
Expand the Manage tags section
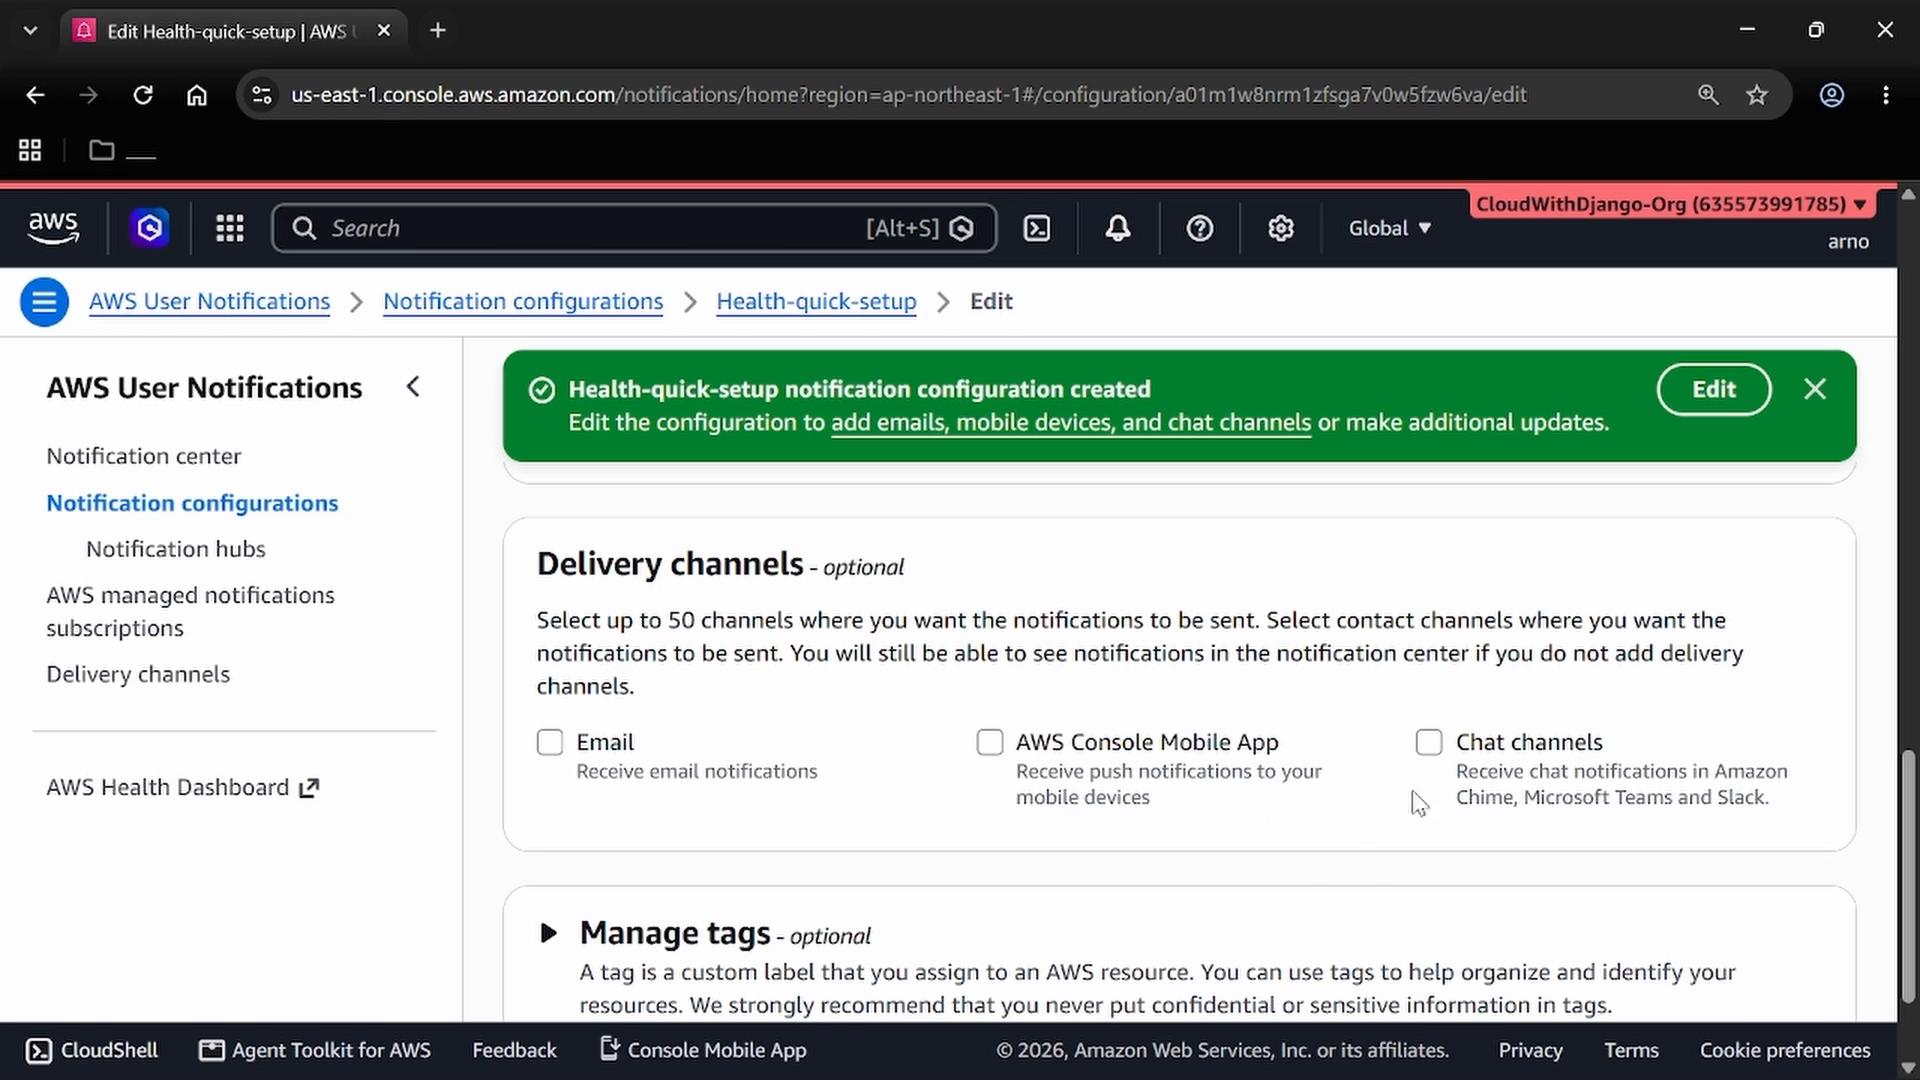click(x=548, y=933)
